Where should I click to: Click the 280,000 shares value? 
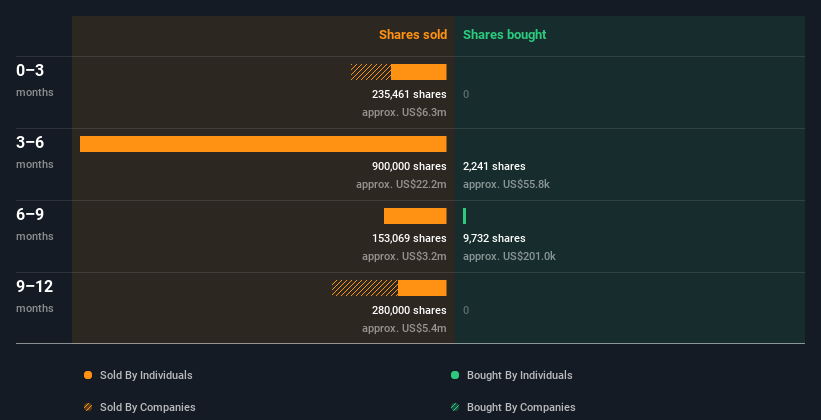409,311
